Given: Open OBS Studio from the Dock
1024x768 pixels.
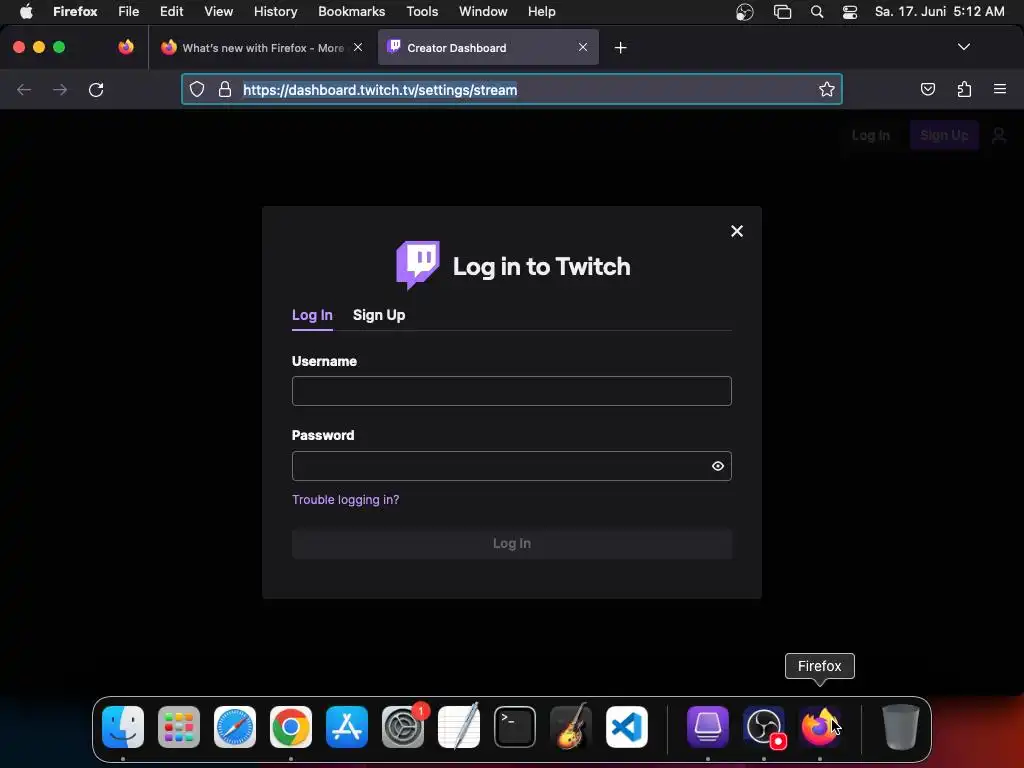Looking at the screenshot, I should (763, 727).
